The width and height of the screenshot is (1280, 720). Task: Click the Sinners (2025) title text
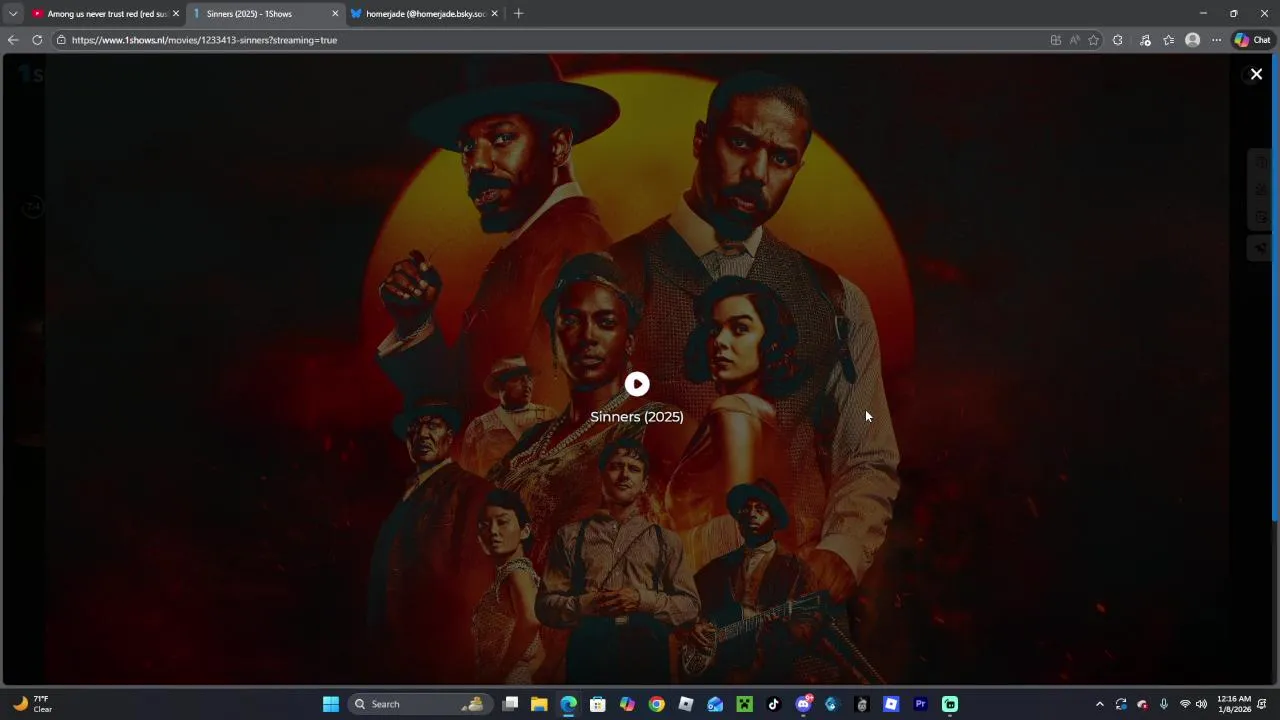click(x=637, y=417)
